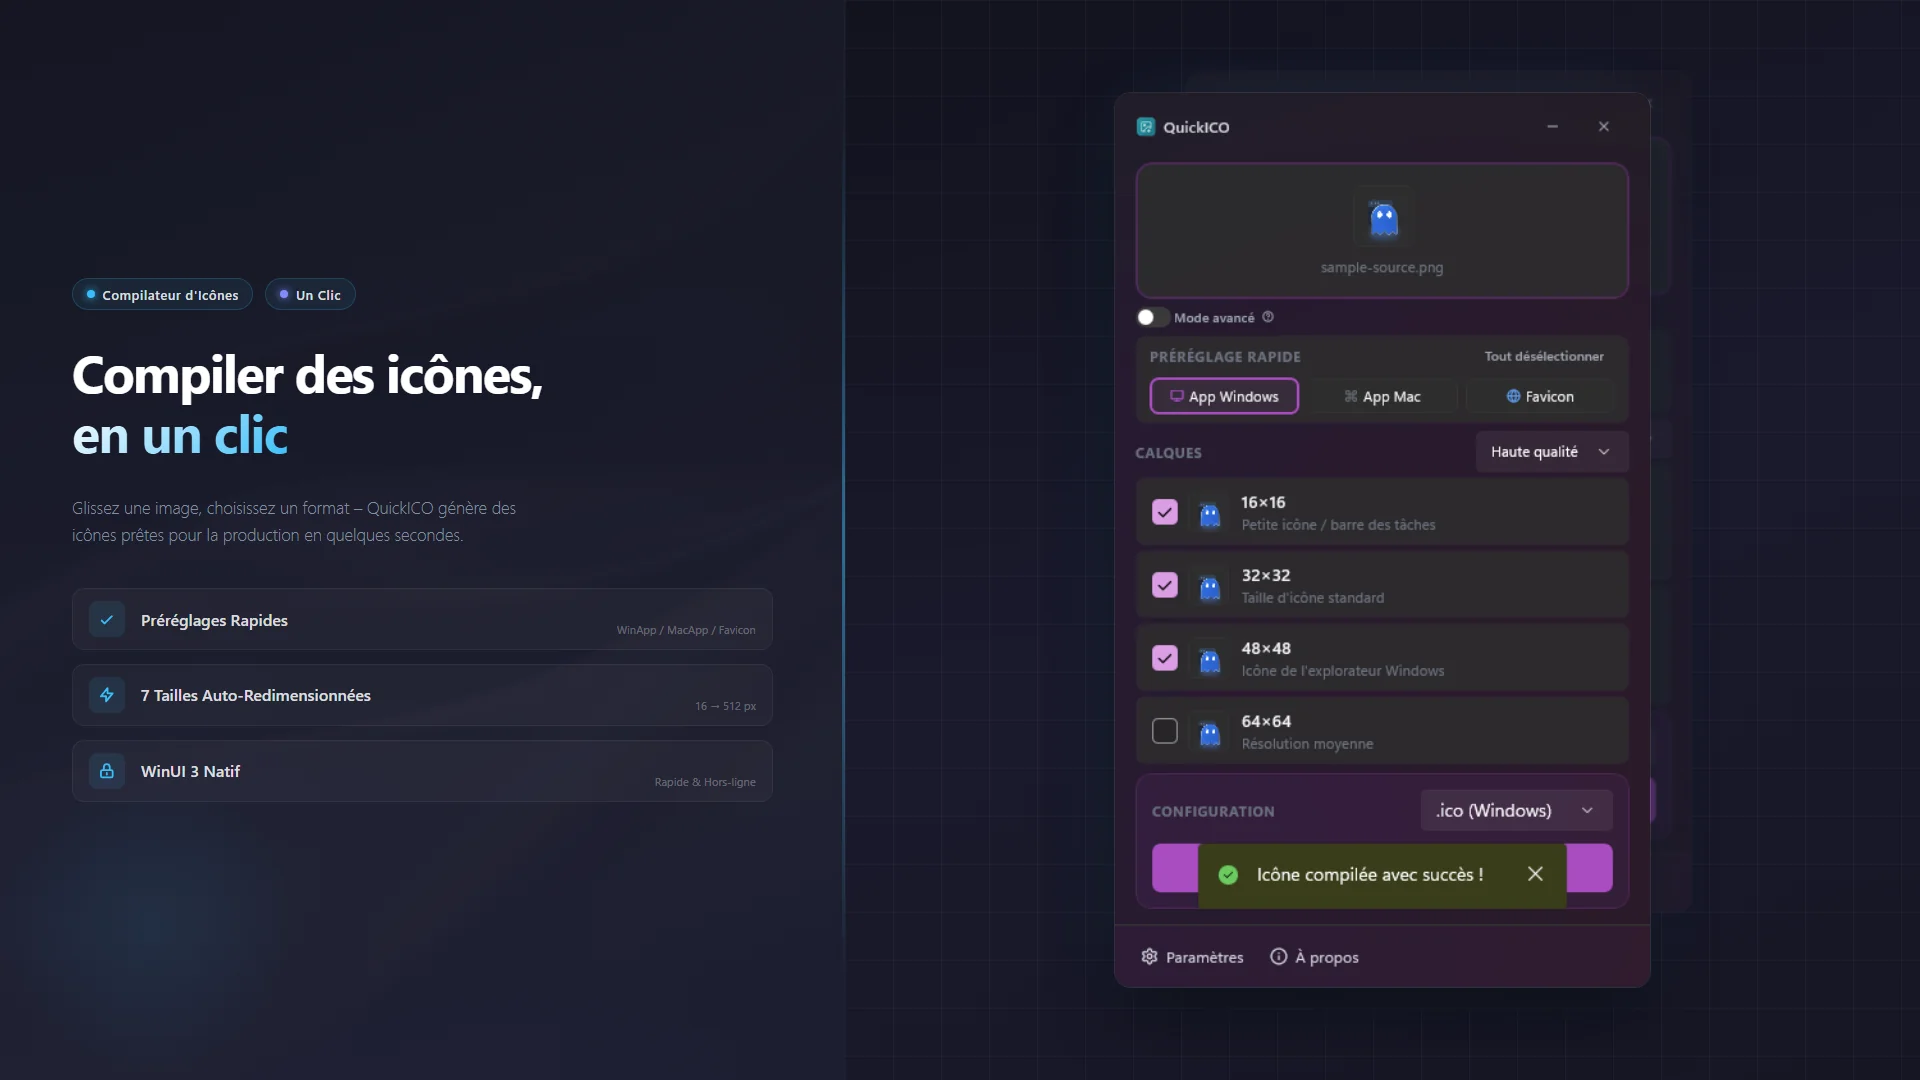This screenshot has height=1080, width=1920.
Task: Select the Favicon preset
Action: [1540, 396]
